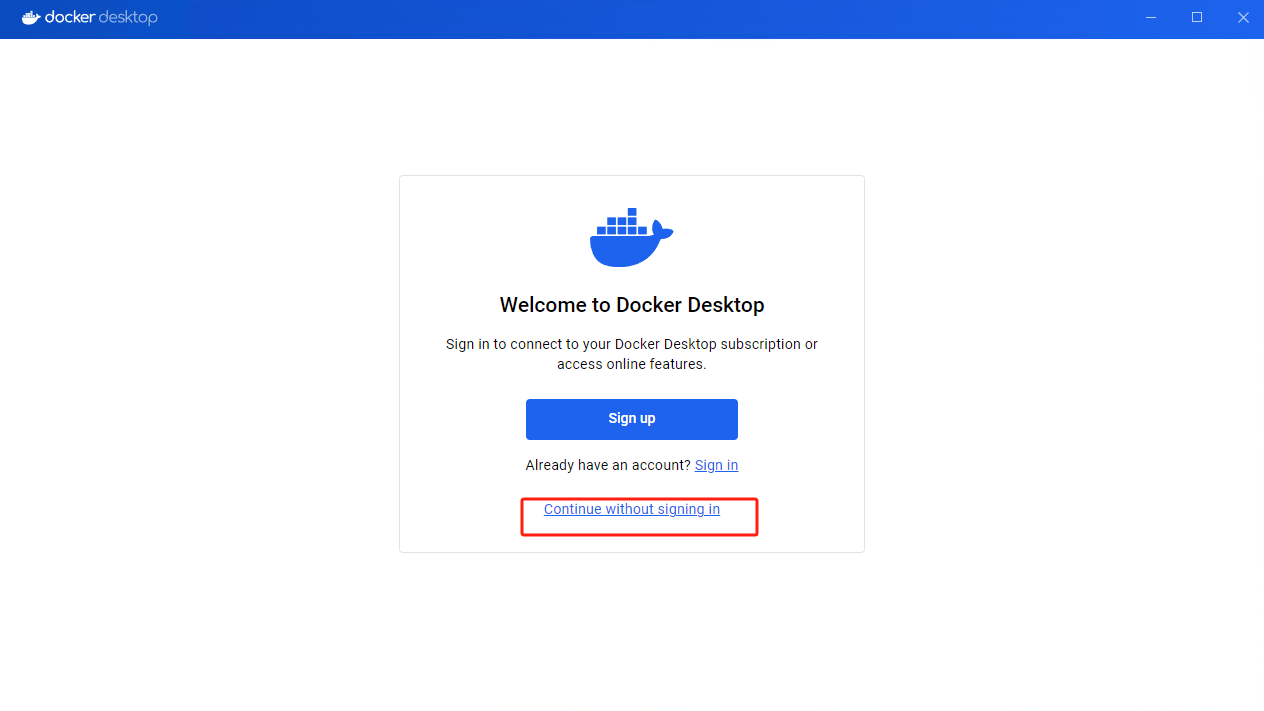Click the "docker" wordmark in the title bar
This screenshot has width=1264, height=711.
point(68,17)
